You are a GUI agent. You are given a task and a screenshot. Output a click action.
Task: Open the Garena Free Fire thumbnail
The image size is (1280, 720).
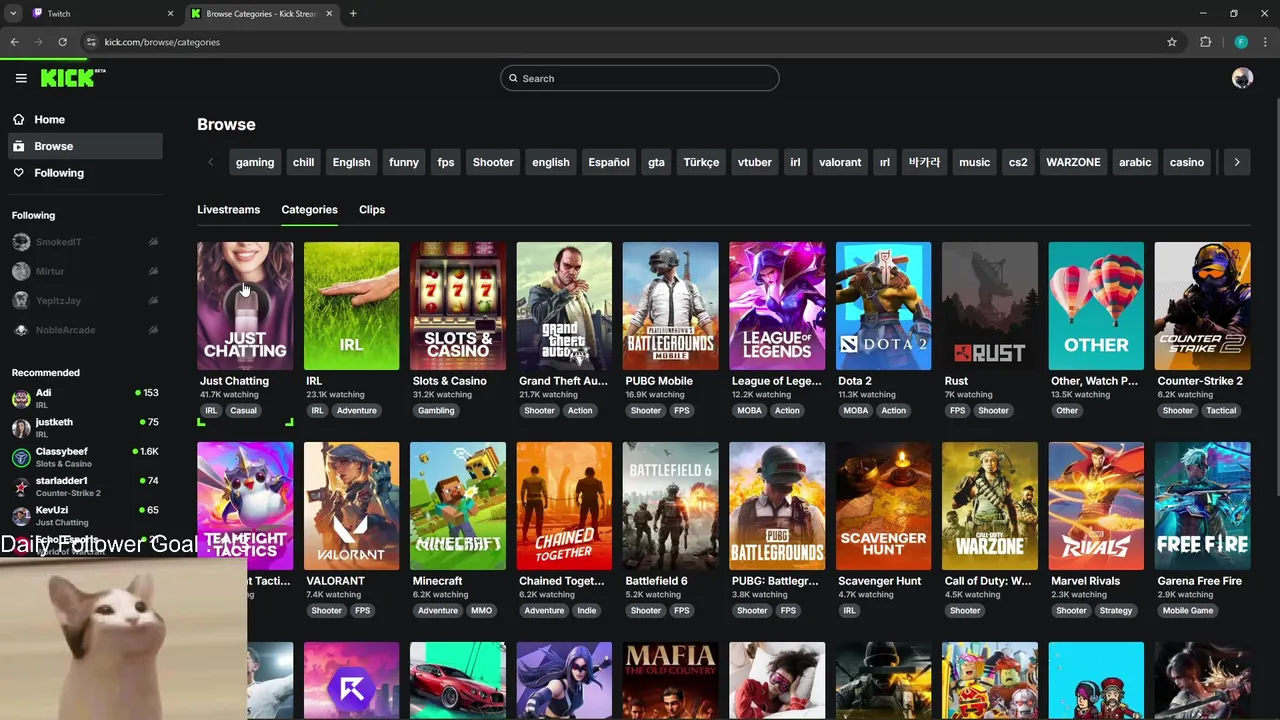(1202, 506)
